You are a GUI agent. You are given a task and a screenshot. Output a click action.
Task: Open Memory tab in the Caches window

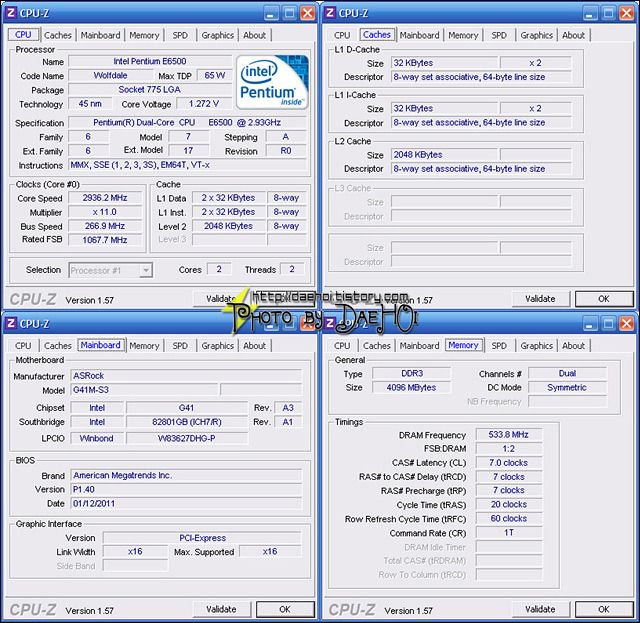[x=463, y=35]
